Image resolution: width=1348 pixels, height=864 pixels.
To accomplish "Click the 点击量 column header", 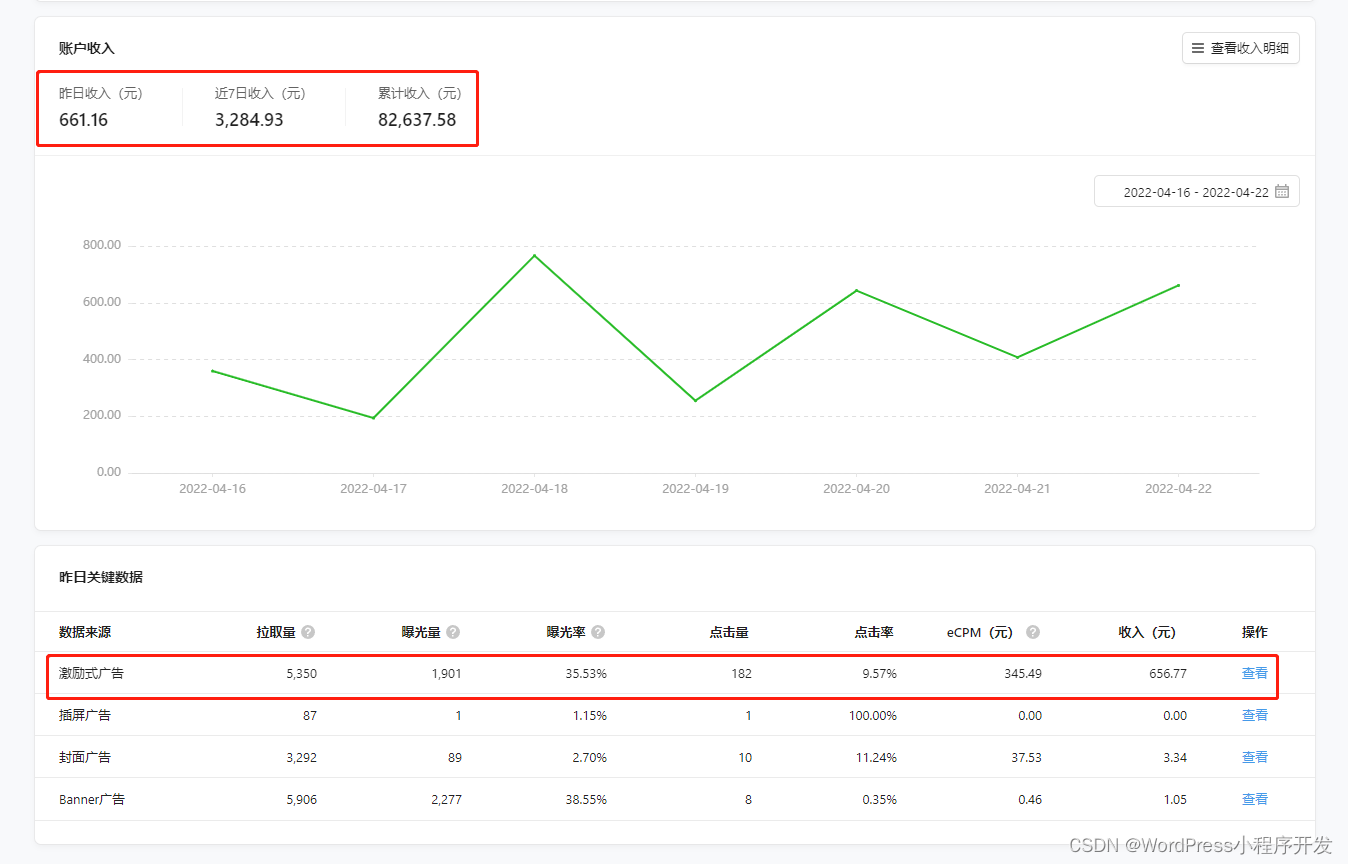I will 729,632.
